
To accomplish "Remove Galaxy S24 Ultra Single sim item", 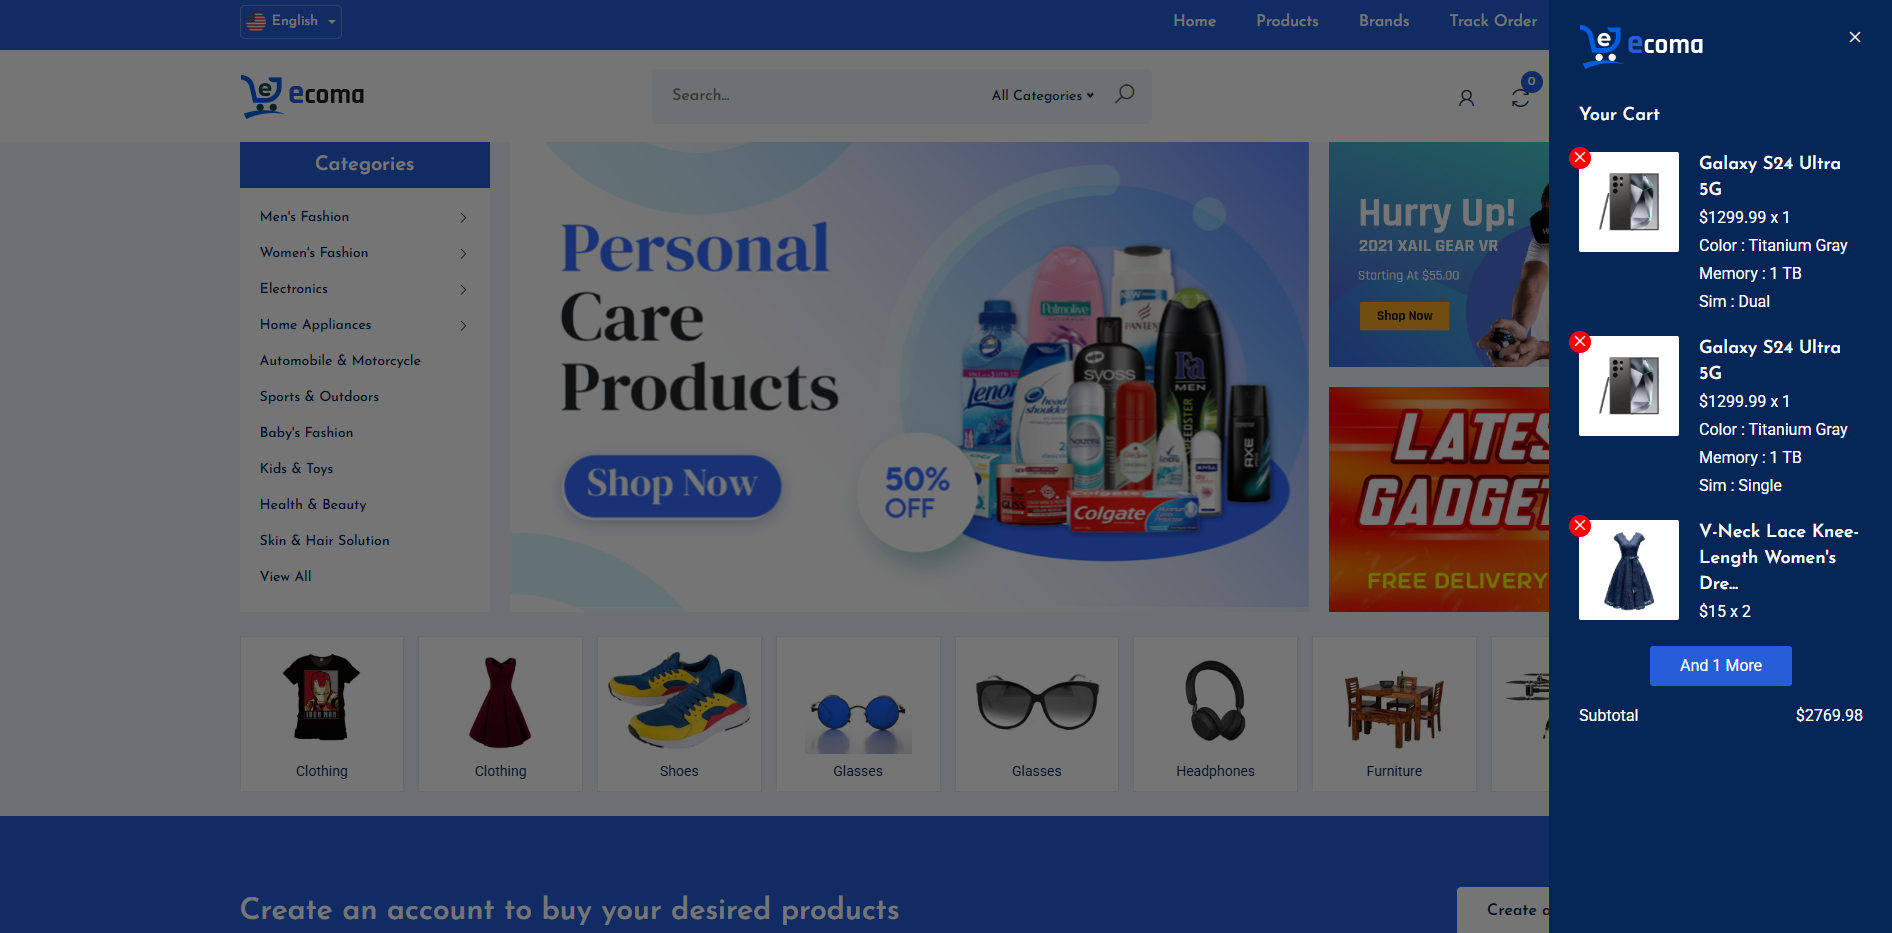I will (x=1580, y=342).
